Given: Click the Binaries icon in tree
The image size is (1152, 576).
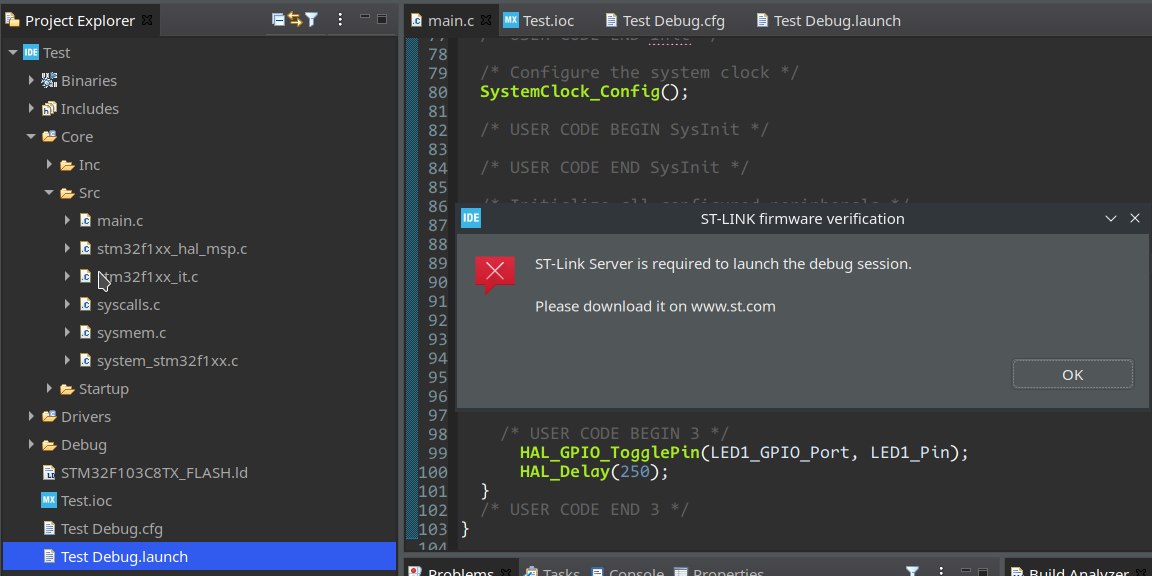Looking at the screenshot, I should pyautogui.click(x=49, y=80).
